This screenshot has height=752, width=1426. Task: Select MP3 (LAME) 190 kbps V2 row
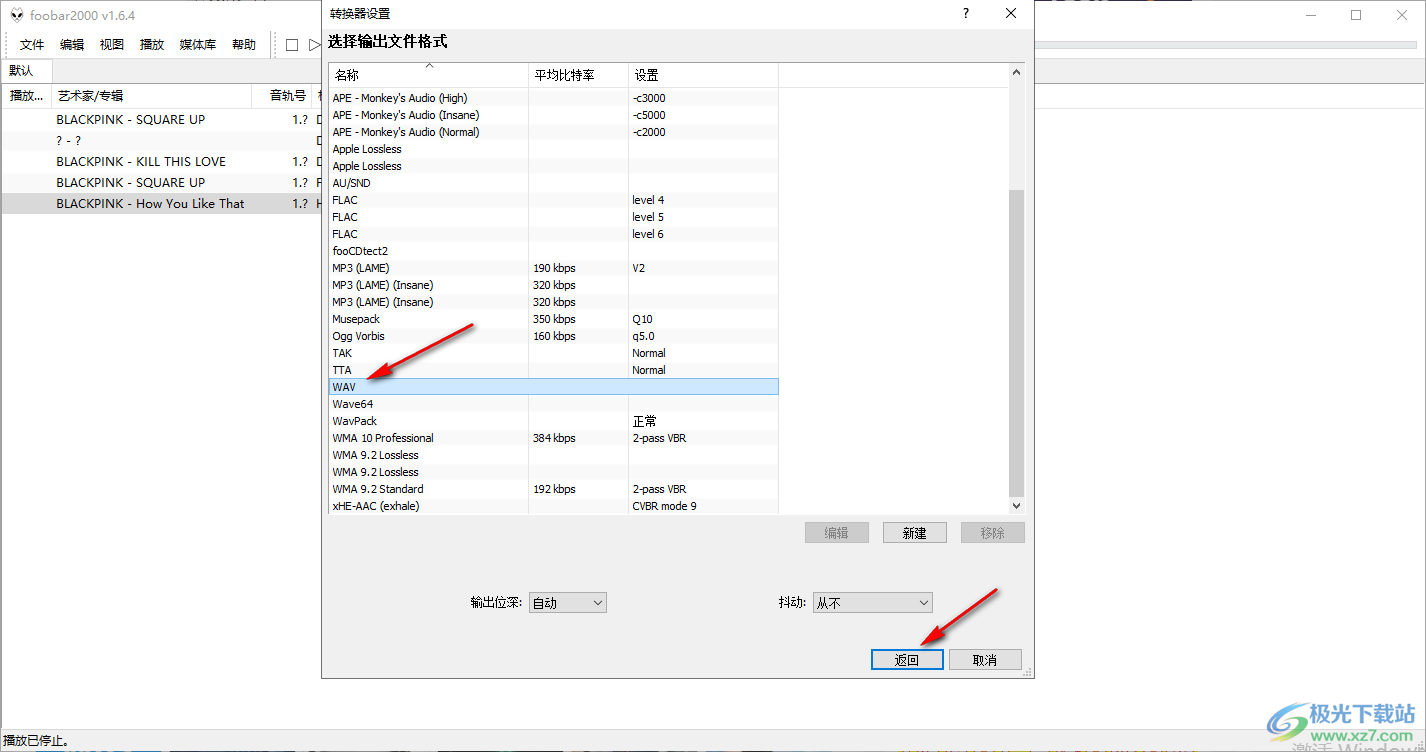coord(554,268)
